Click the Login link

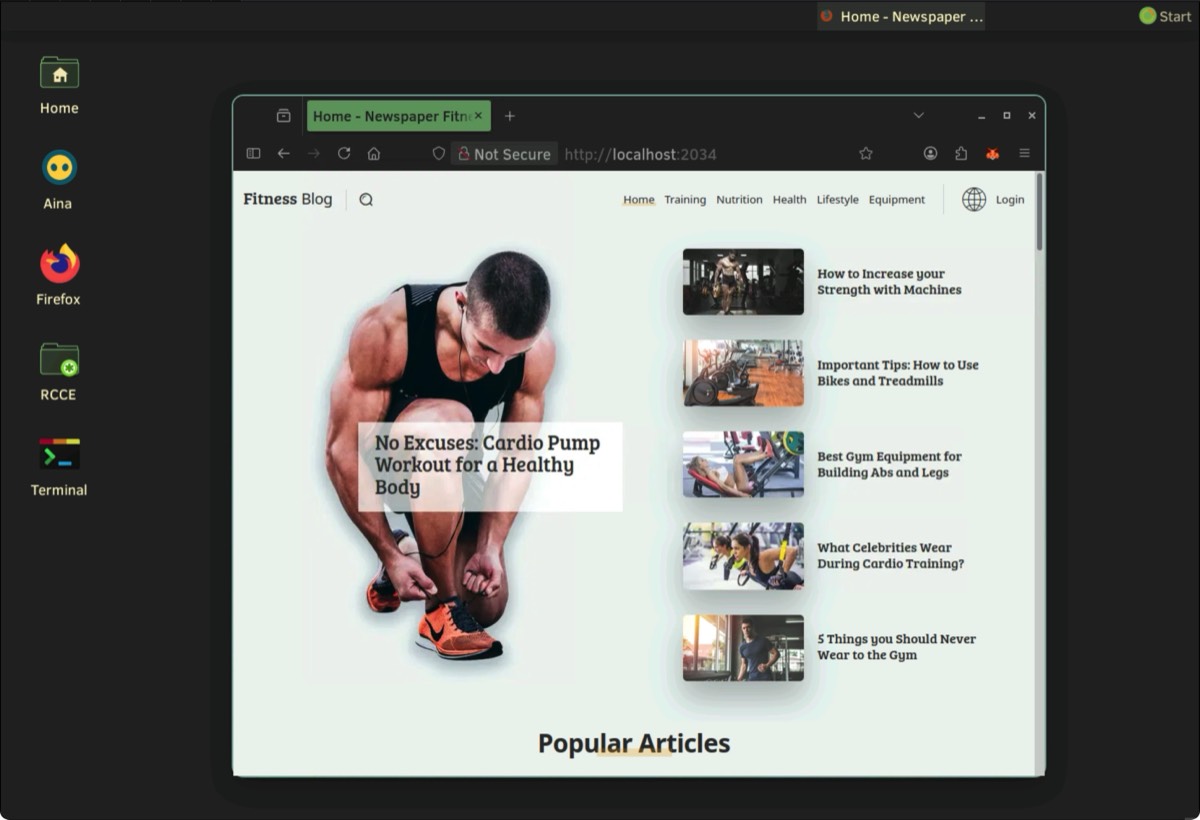click(x=1010, y=200)
